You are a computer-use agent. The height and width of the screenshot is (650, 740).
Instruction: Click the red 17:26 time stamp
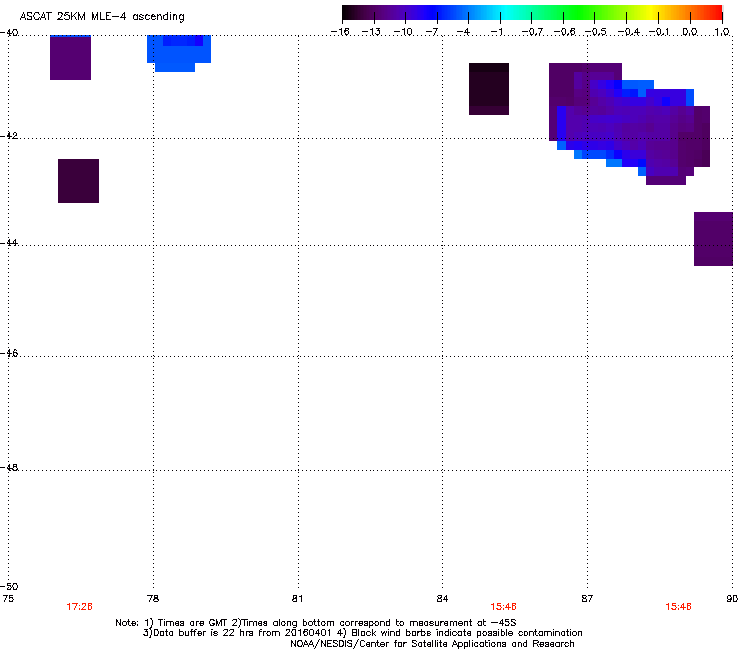coord(79,607)
